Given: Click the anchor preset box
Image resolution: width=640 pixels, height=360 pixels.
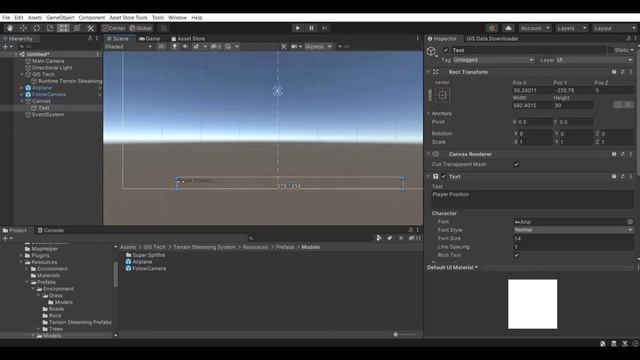Looking at the screenshot, I should click(442, 96).
